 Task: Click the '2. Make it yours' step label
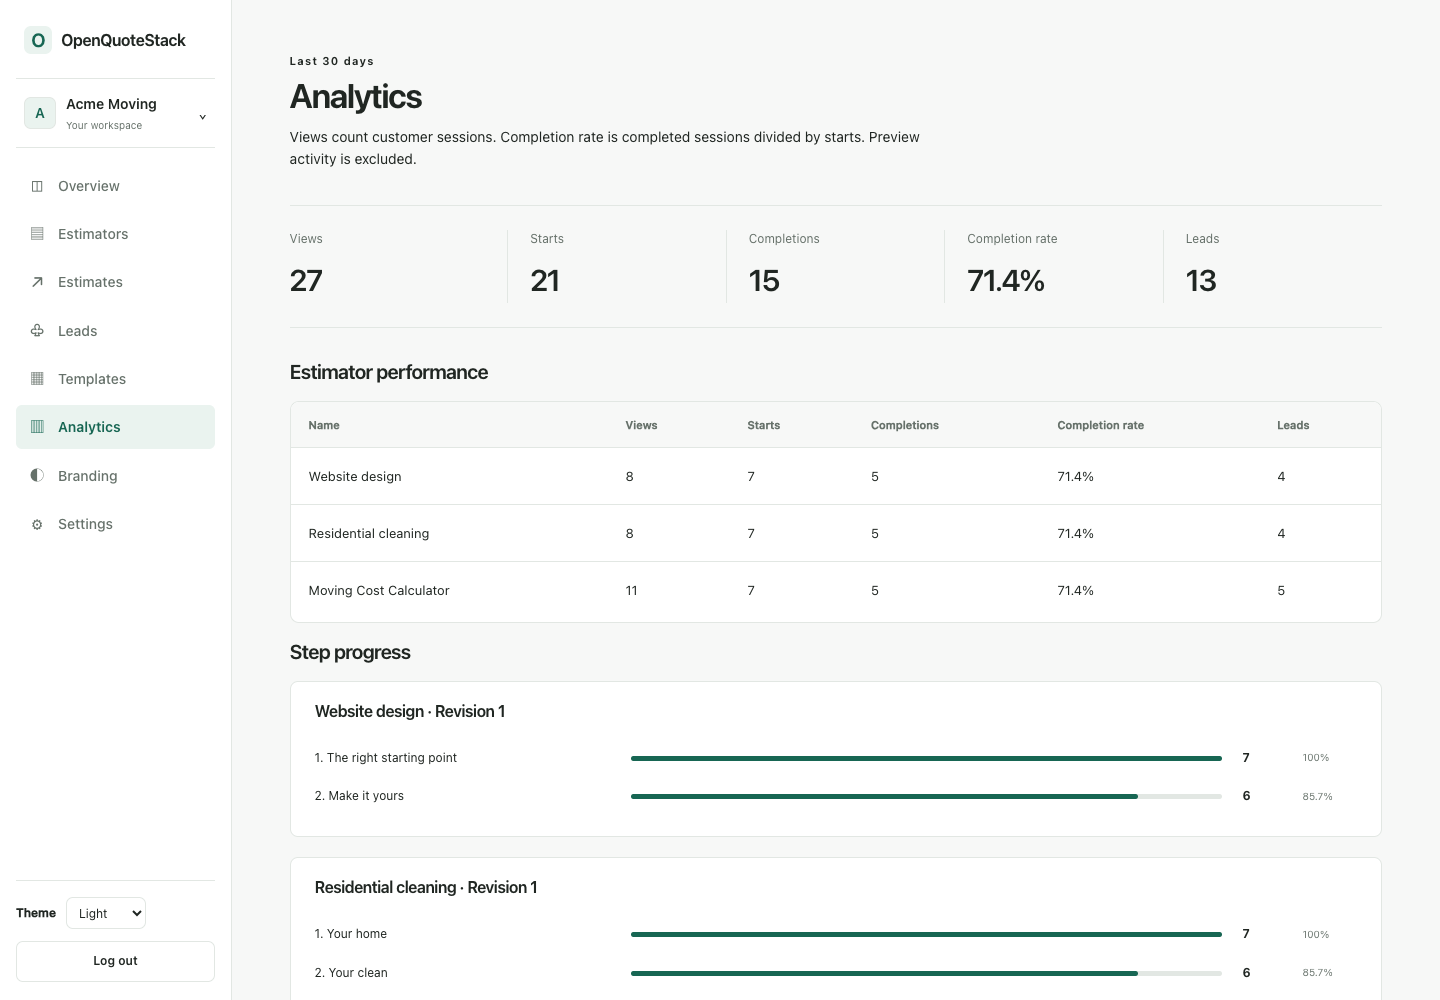tap(359, 796)
